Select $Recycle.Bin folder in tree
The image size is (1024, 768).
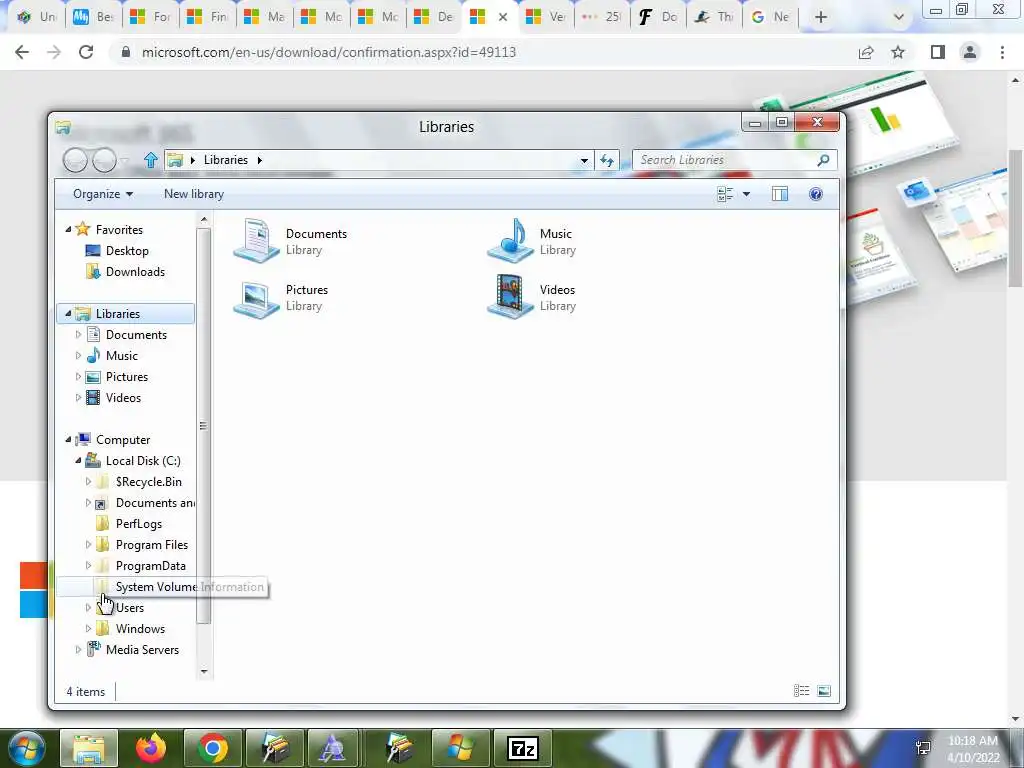[148, 482]
